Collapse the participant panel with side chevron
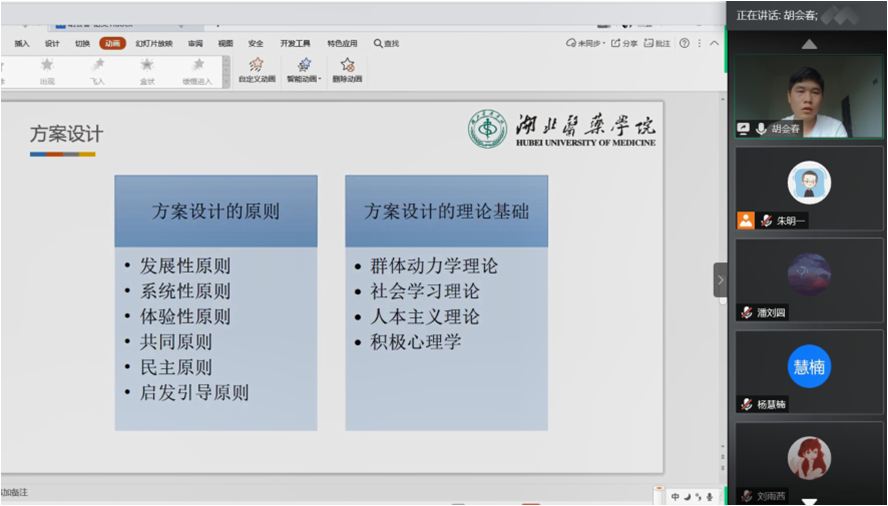Screen dimensions: 888x506 pos(720,280)
